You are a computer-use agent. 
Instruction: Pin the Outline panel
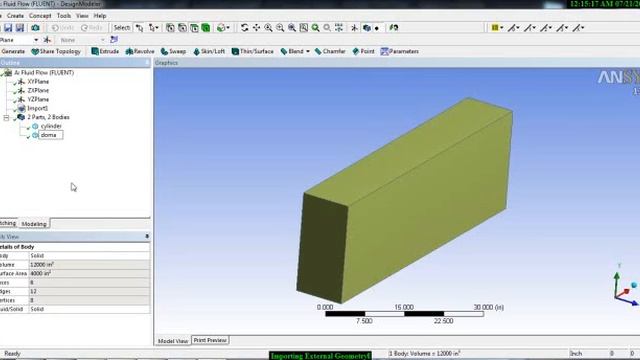coord(147,62)
